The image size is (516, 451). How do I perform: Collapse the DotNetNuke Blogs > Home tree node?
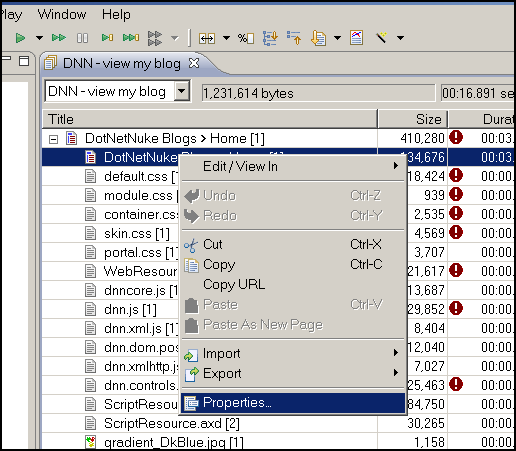pos(53,139)
